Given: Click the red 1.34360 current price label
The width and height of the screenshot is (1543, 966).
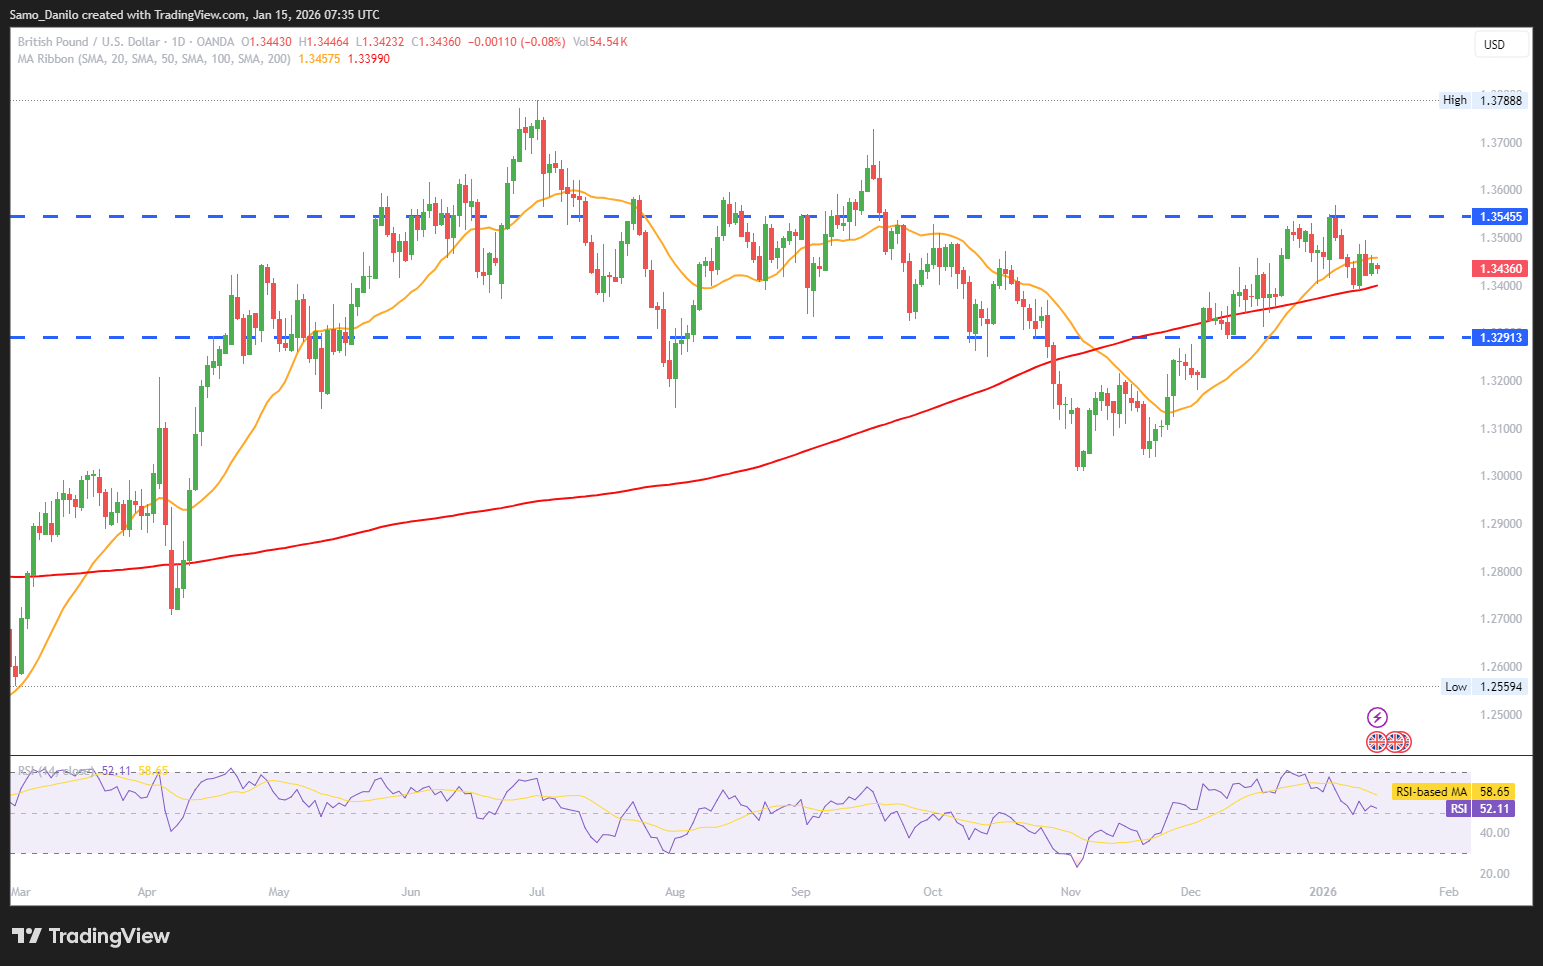Looking at the screenshot, I should 1500,269.
